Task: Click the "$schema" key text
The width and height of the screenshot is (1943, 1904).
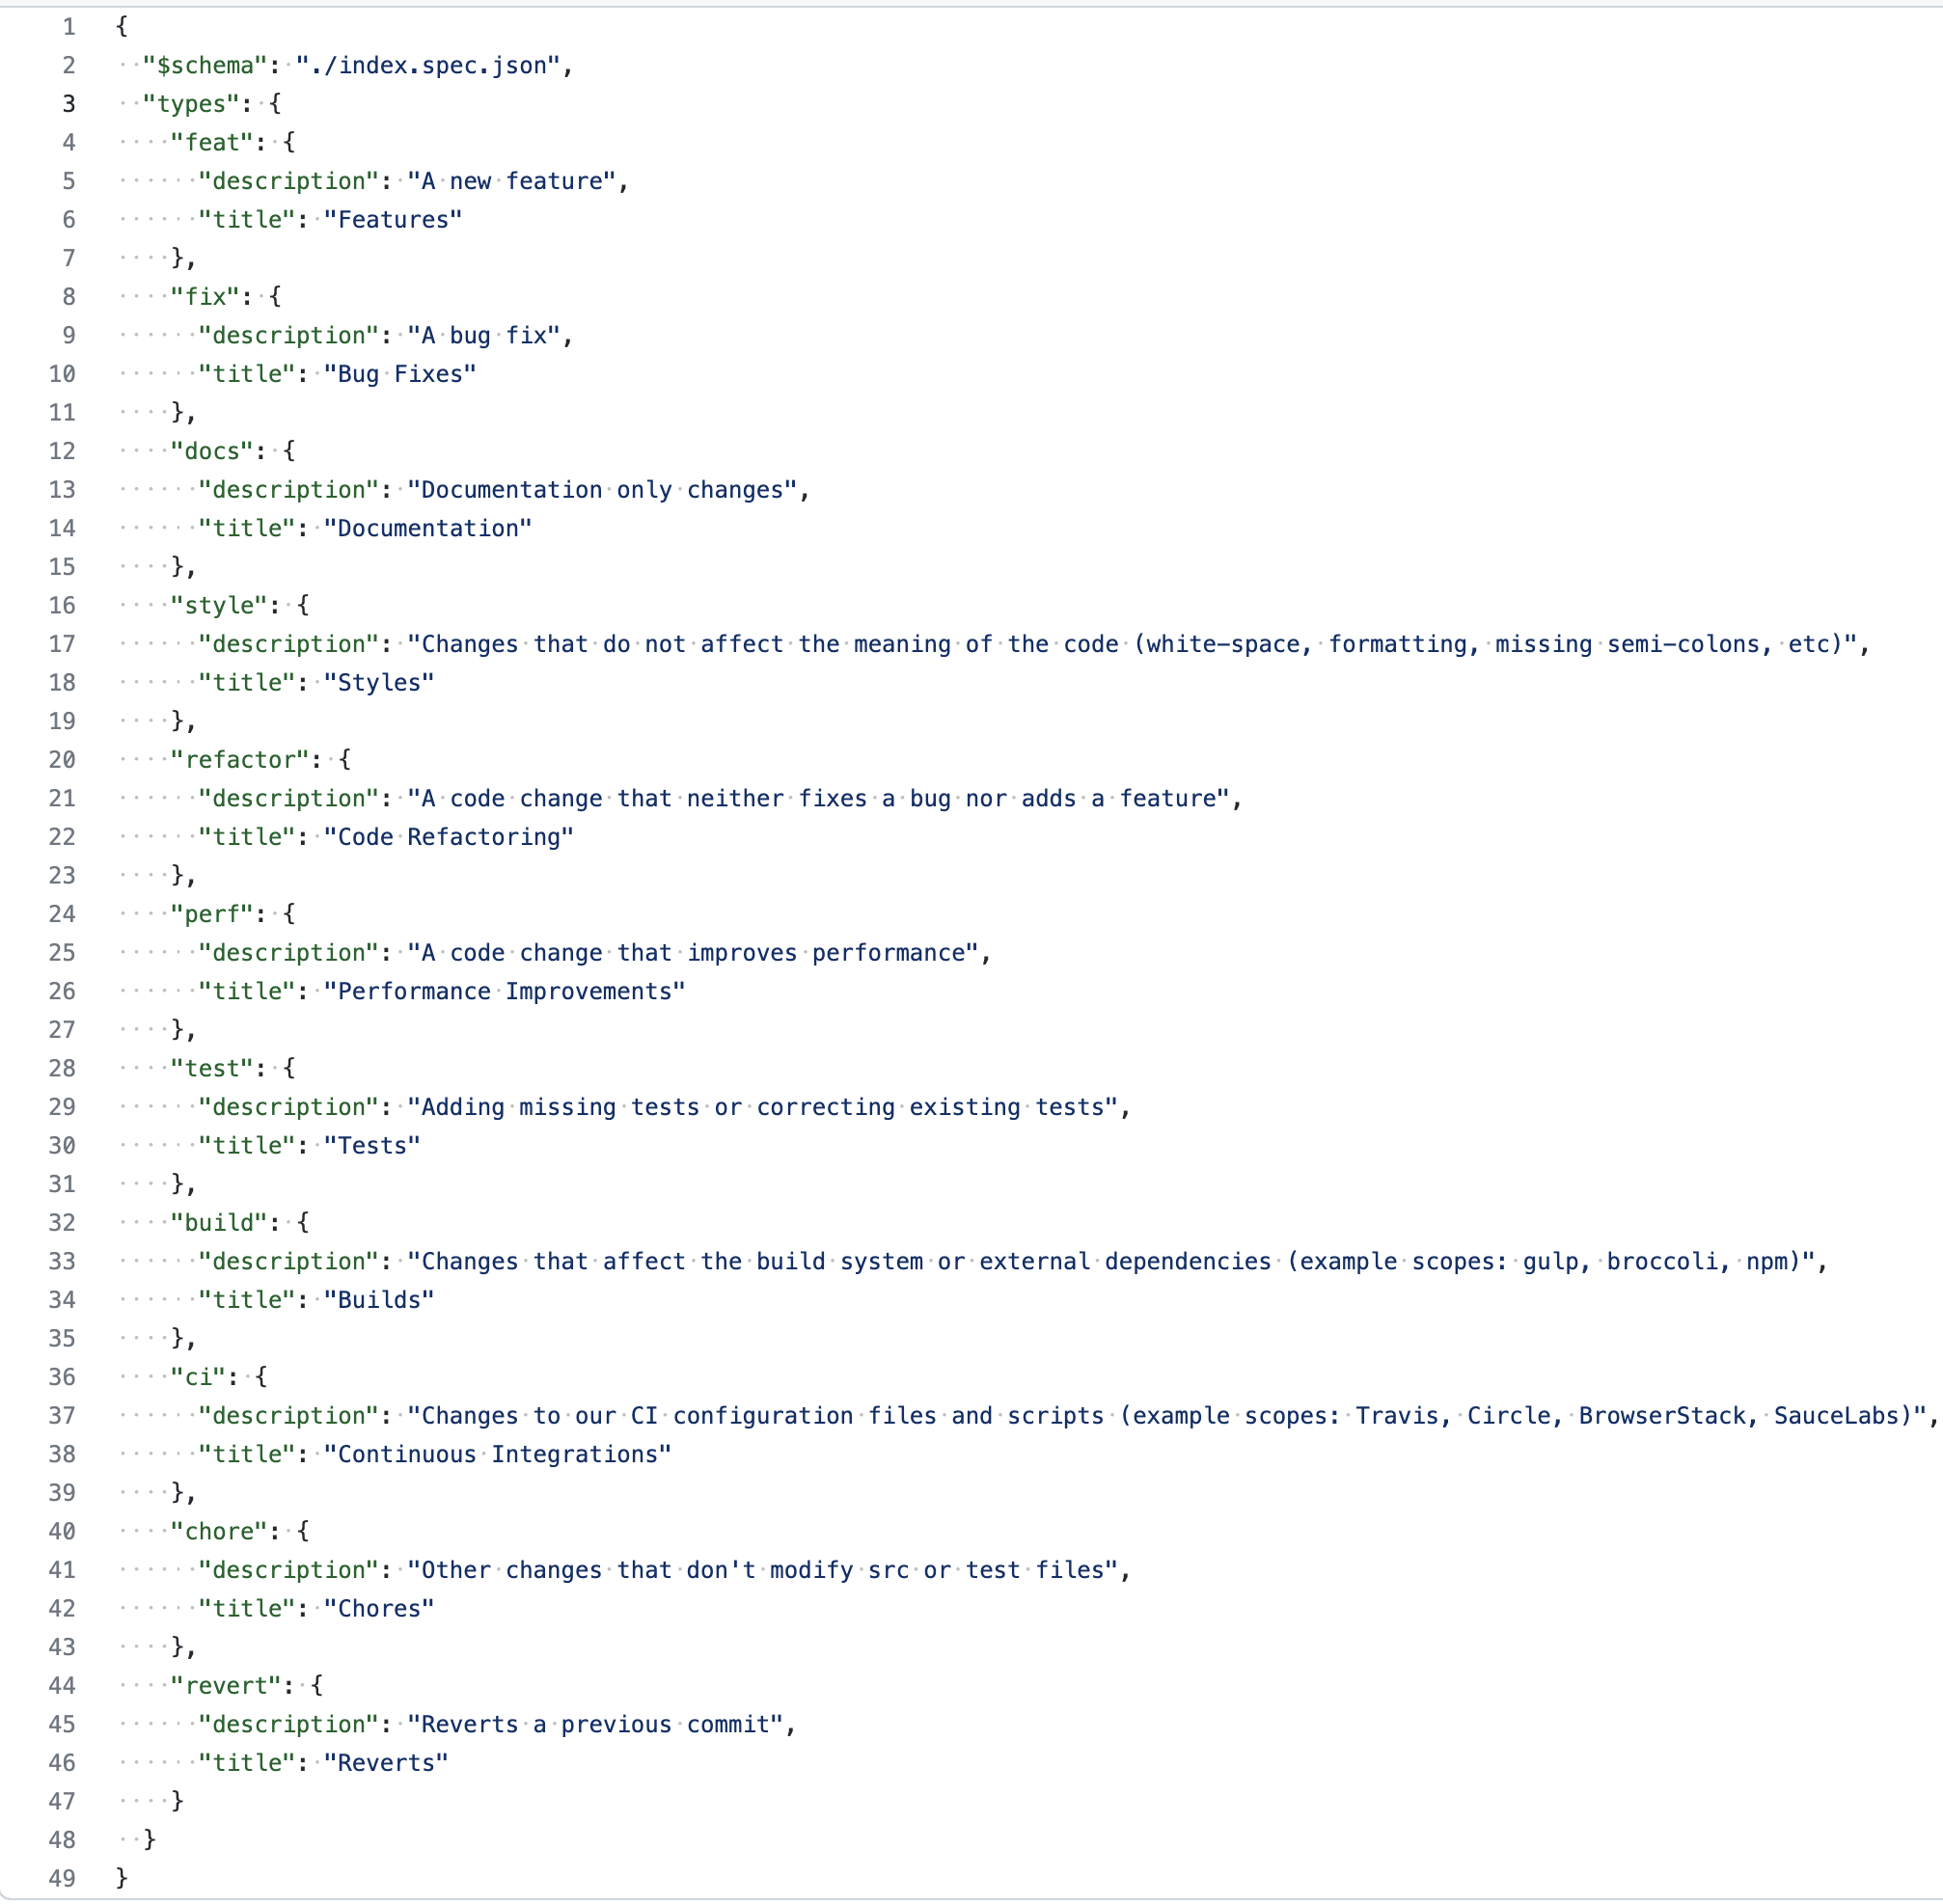Action: (x=205, y=66)
